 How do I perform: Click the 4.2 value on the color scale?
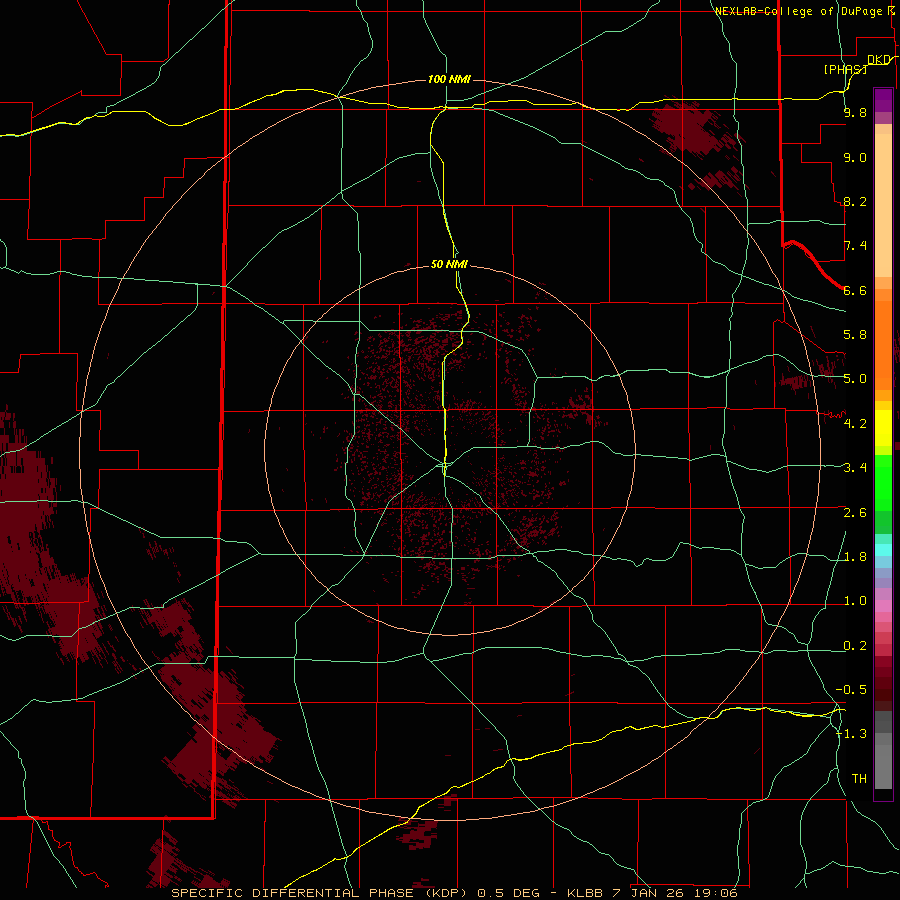855,424
